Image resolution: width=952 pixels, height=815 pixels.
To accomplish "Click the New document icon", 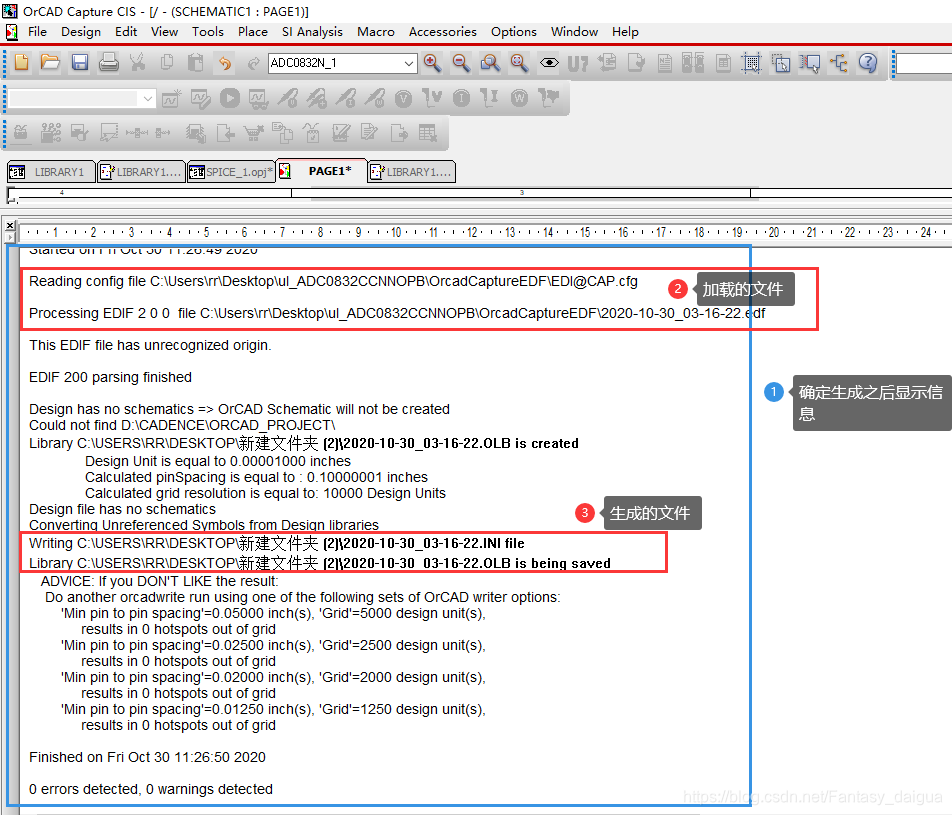I will [x=22, y=63].
